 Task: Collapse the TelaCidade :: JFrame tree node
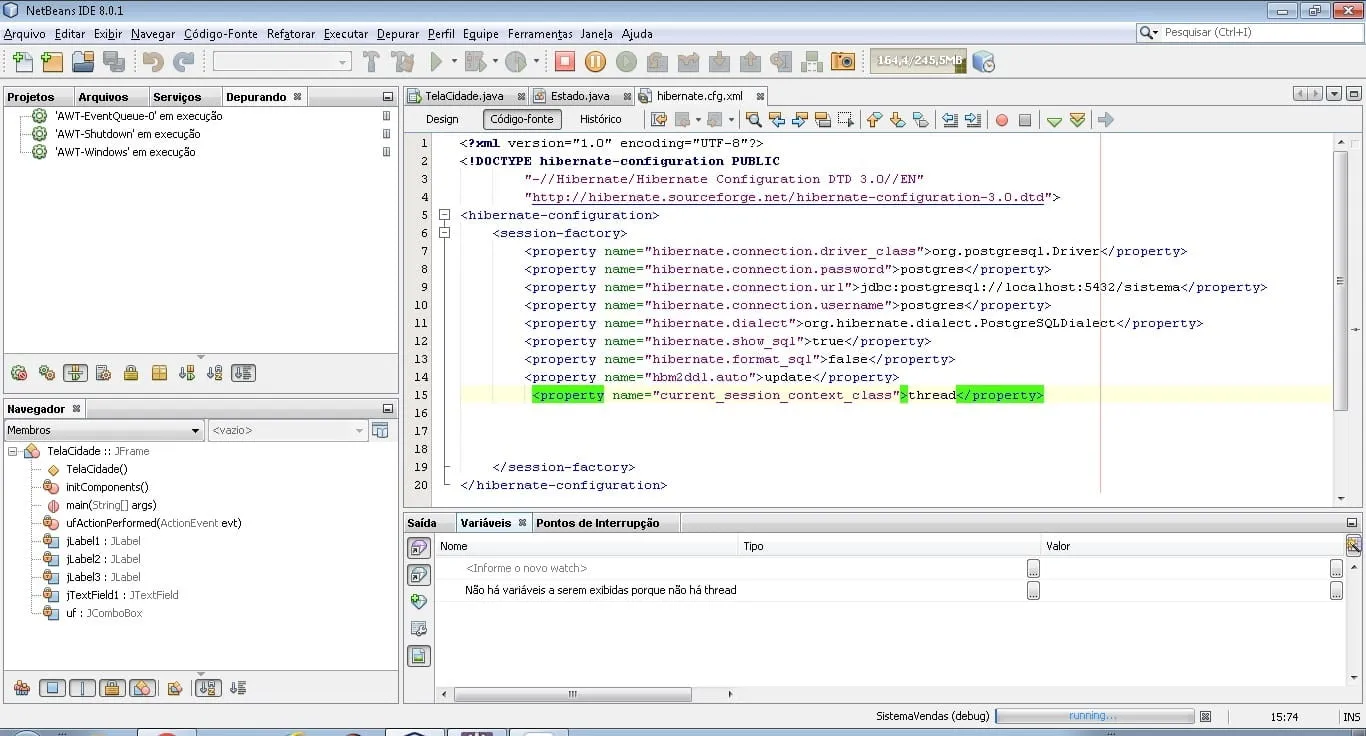[13, 451]
